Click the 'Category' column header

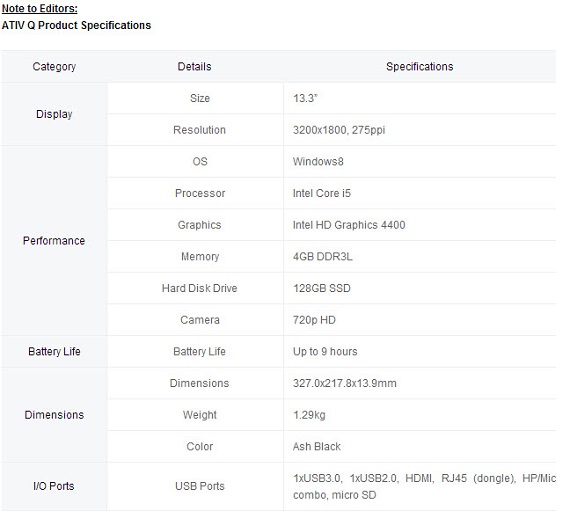pyautogui.click(x=54, y=67)
